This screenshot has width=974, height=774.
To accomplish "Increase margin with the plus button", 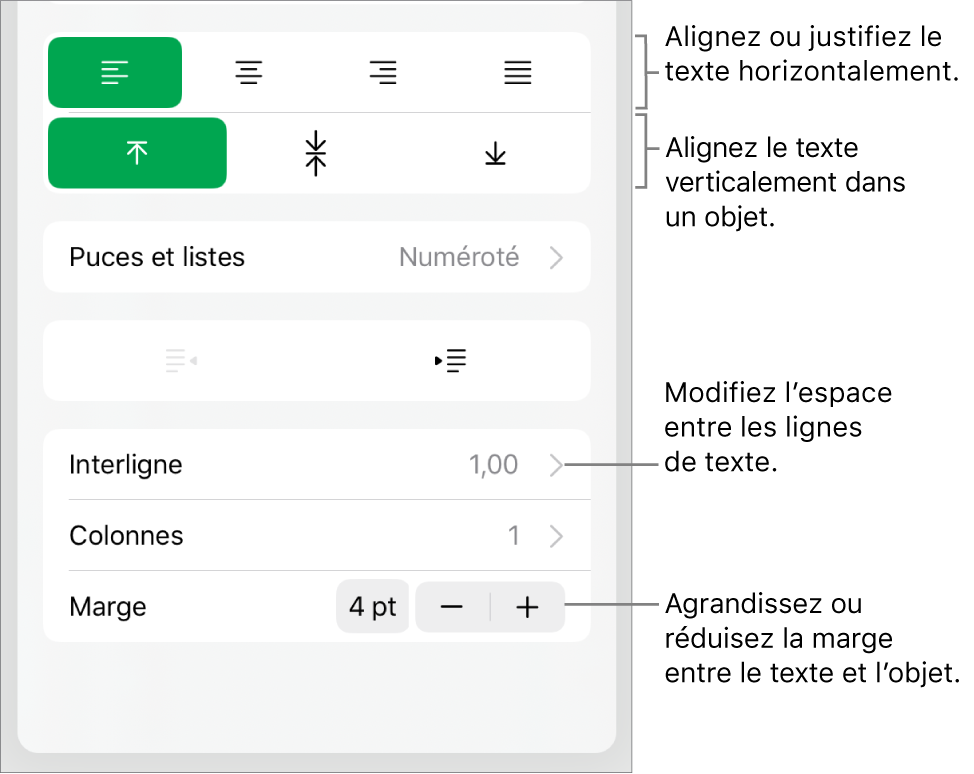I will [527, 607].
